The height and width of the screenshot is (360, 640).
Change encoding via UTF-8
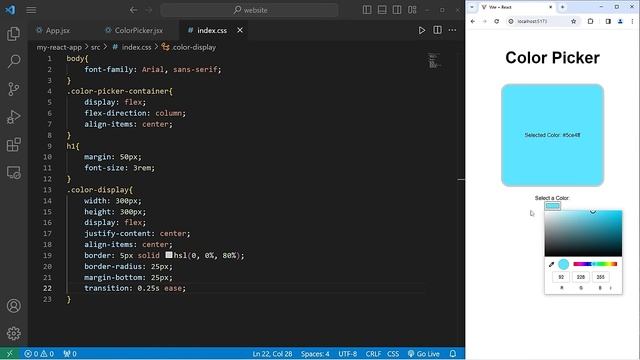coord(347,353)
